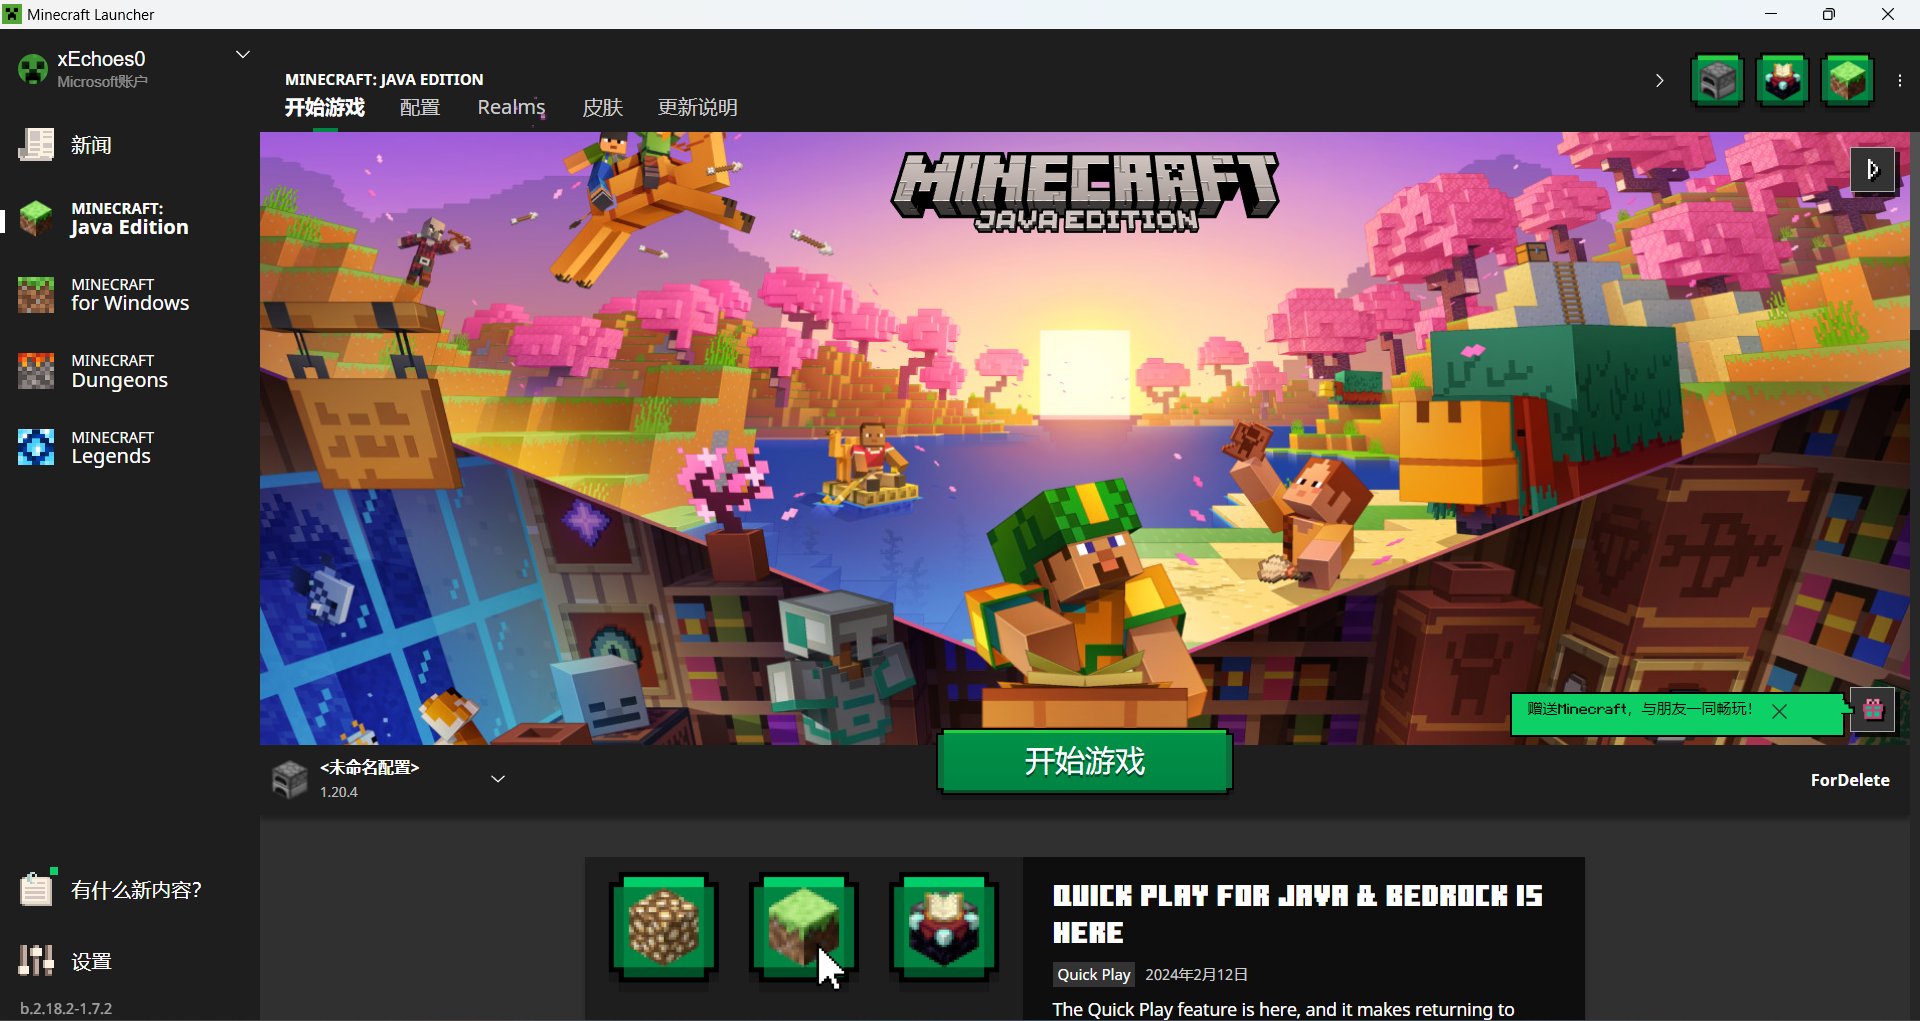Screen dimensions: 1920x1021
Task: Click the green 开始游戏 play button
Action: pos(1084,762)
